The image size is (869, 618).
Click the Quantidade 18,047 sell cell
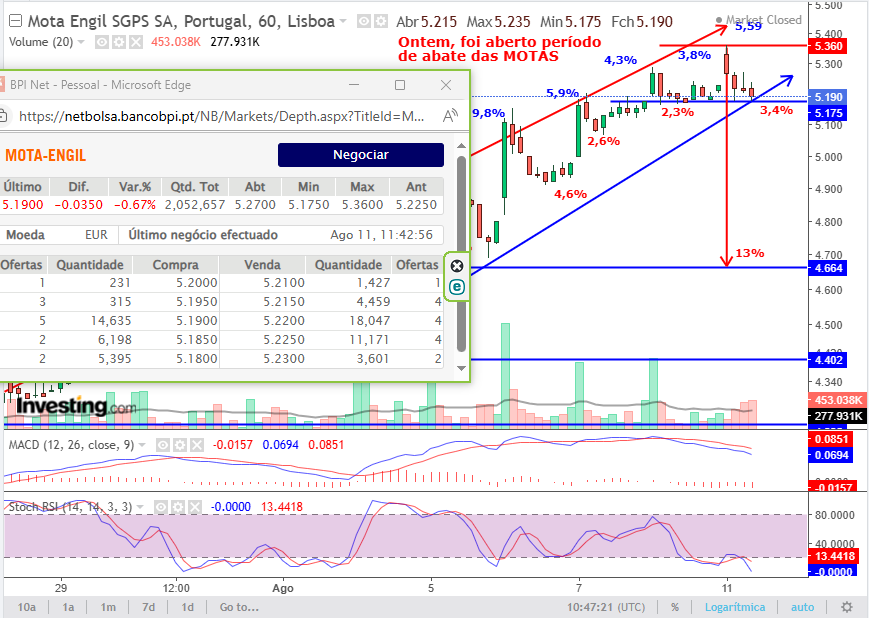(370, 321)
